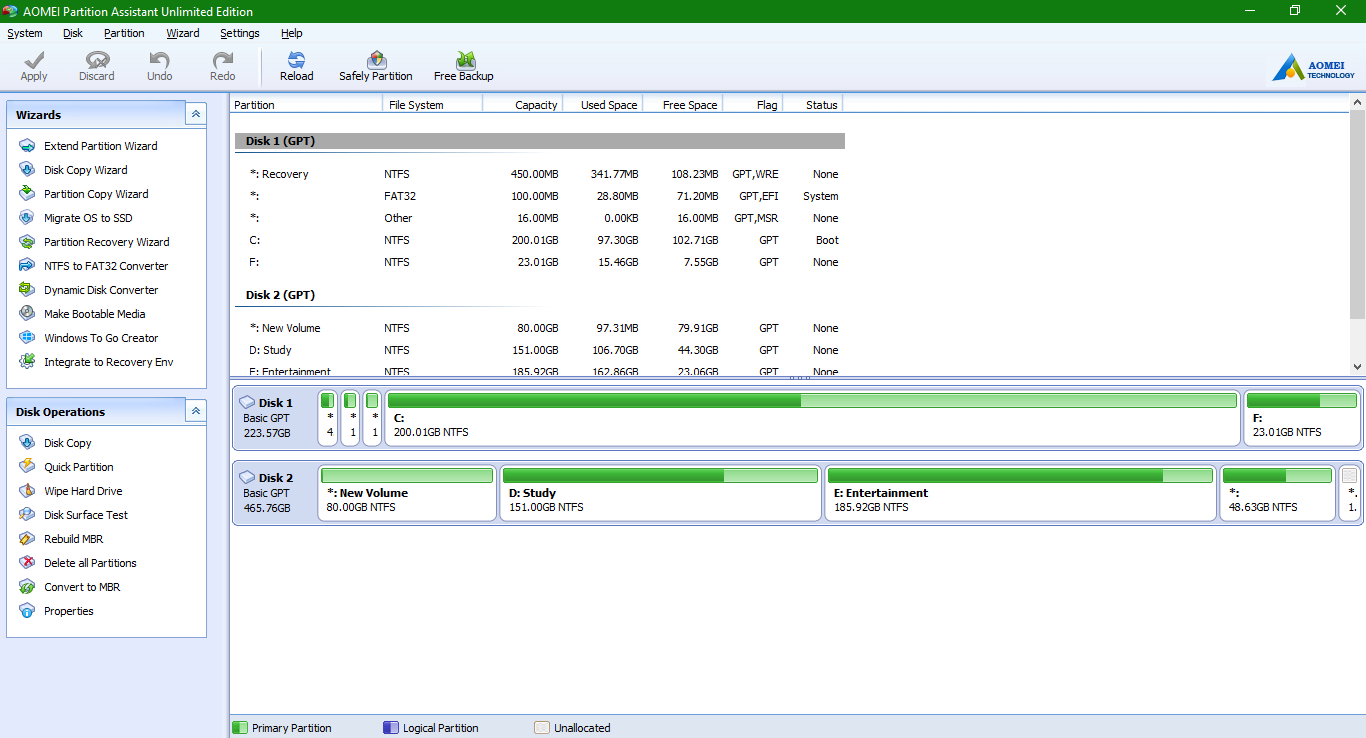Open the Disk menu

73,33
